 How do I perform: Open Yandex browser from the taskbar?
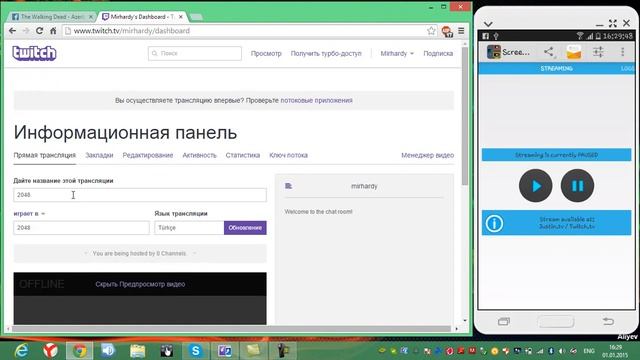[x=50, y=351]
